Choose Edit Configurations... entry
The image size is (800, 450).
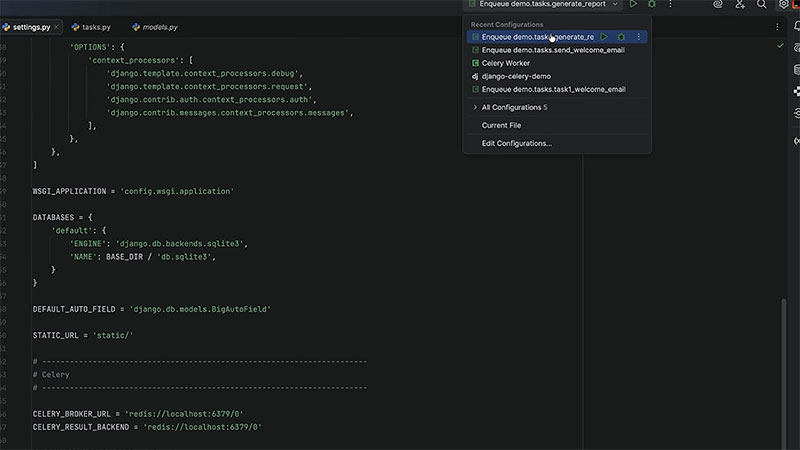coord(516,144)
